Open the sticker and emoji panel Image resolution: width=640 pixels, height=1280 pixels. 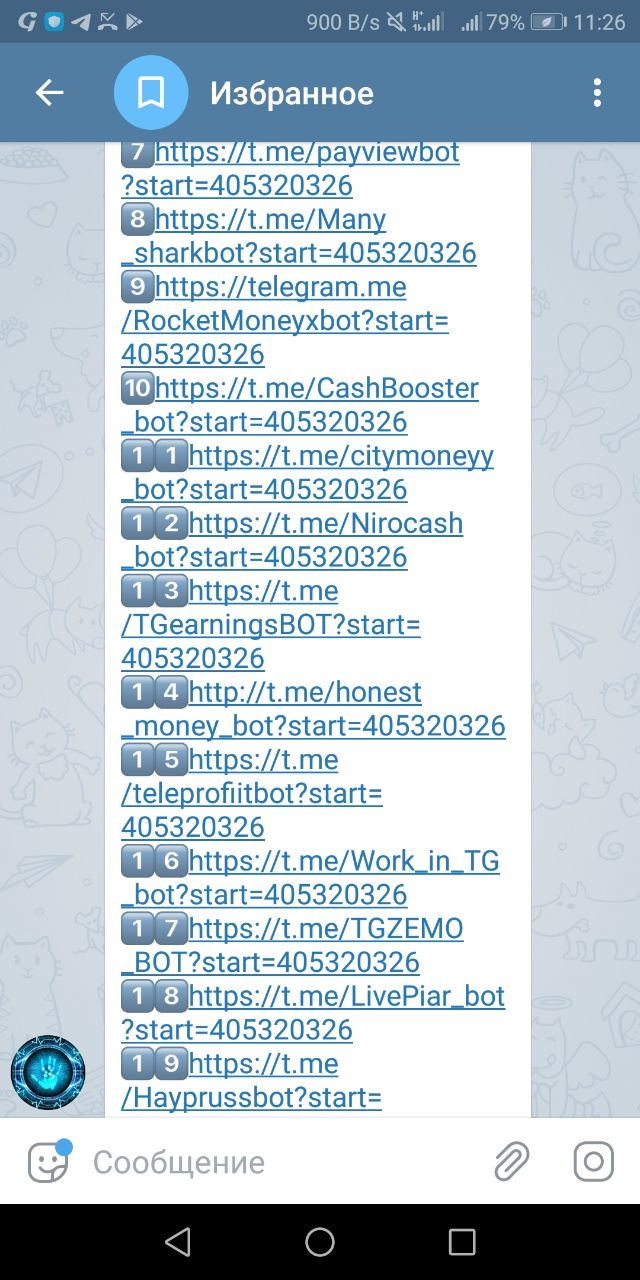pos(48,1161)
